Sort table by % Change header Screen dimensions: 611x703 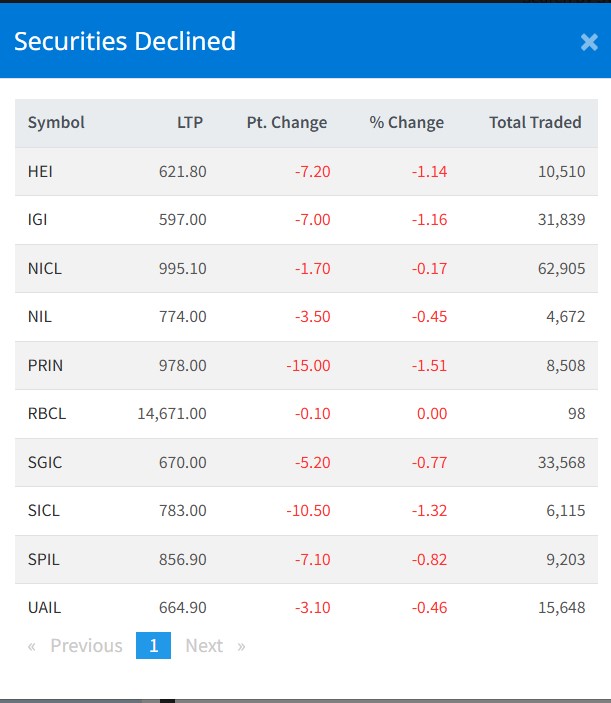pyautogui.click(x=406, y=123)
